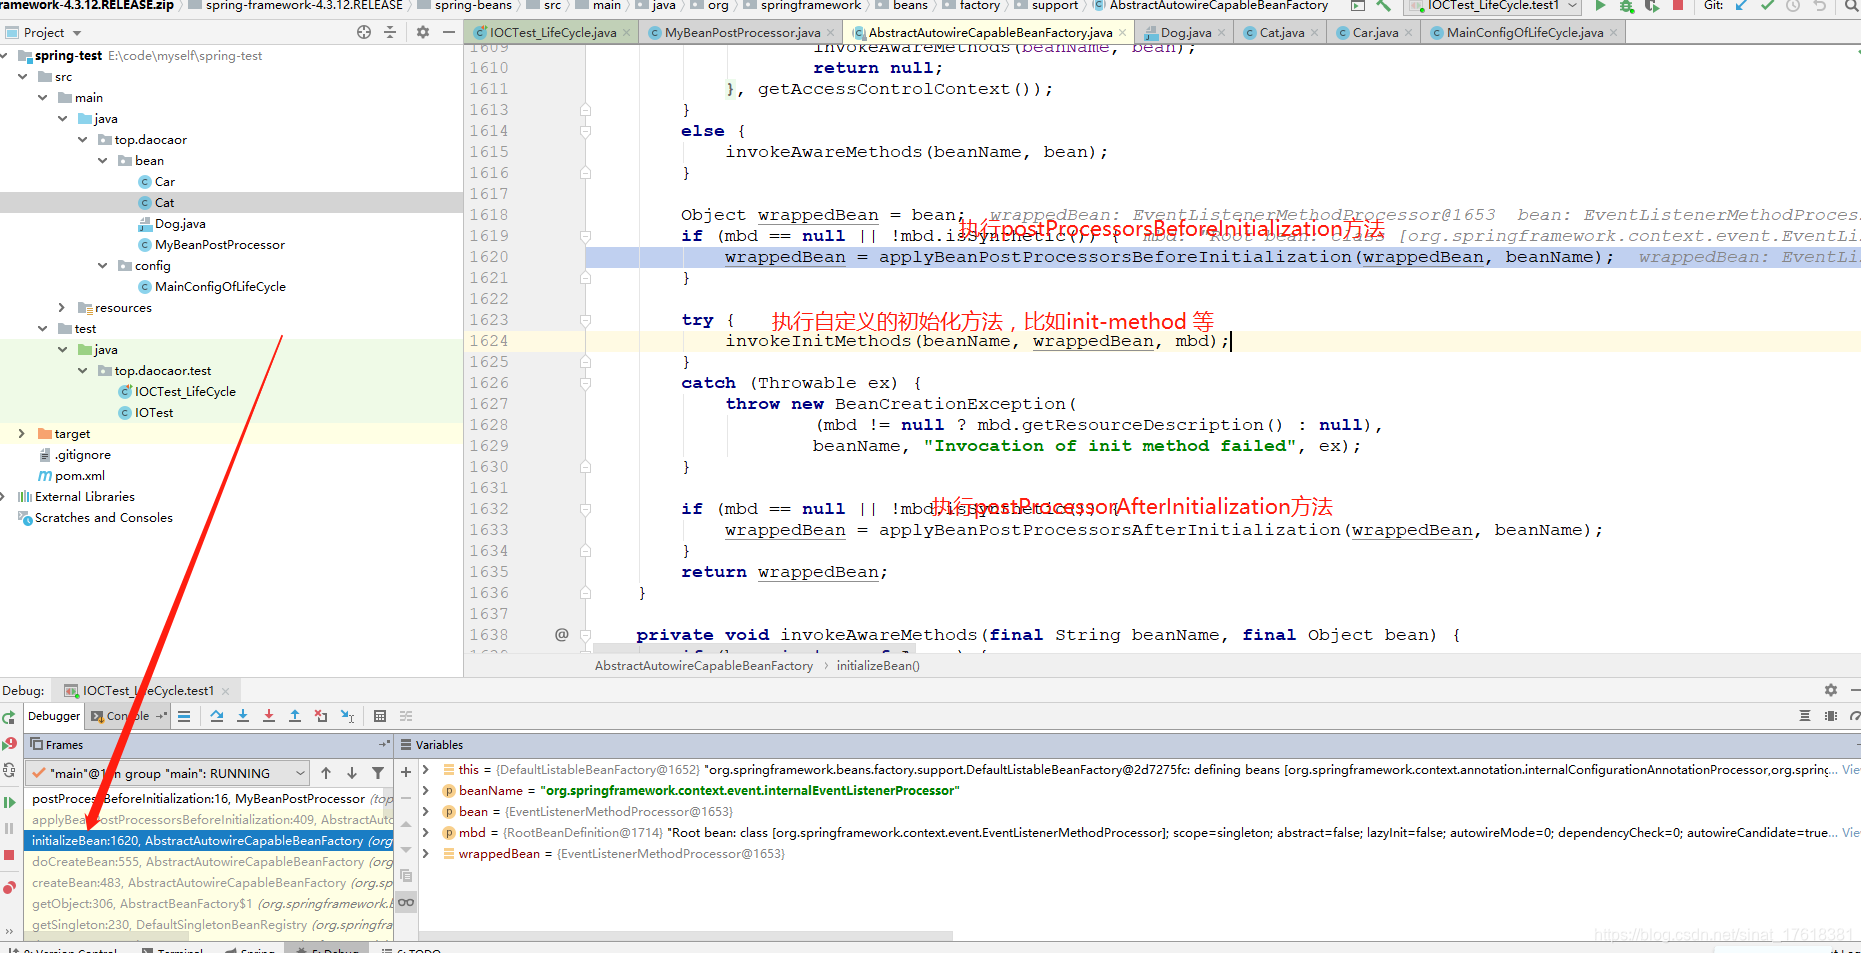Toggle watches view with the glasses icon
The width and height of the screenshot is (1861, 953).
pos(406,902)
